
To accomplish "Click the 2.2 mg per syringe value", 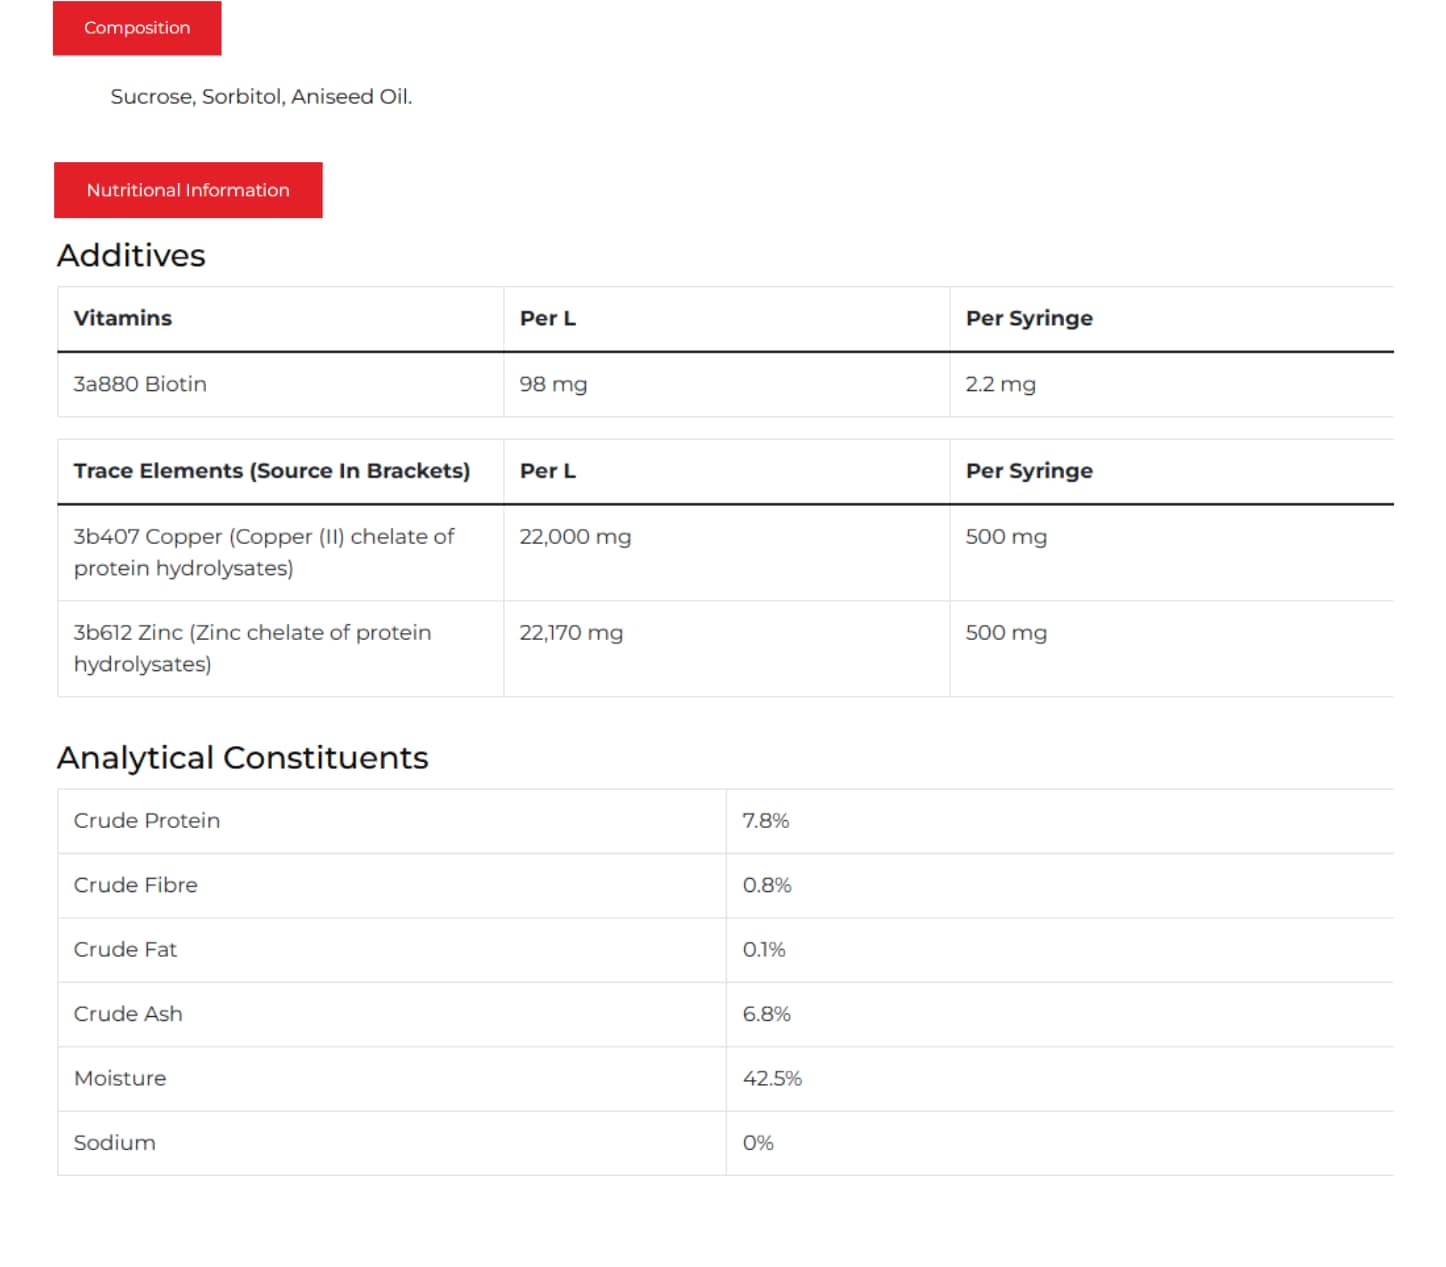I will point(1000,384).
